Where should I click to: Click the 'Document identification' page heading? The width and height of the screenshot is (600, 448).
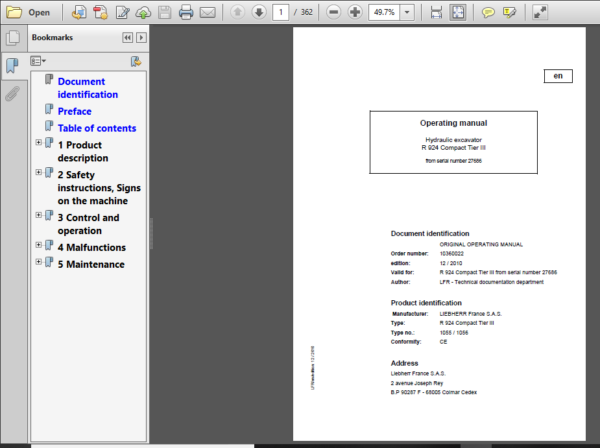[430, 233]
